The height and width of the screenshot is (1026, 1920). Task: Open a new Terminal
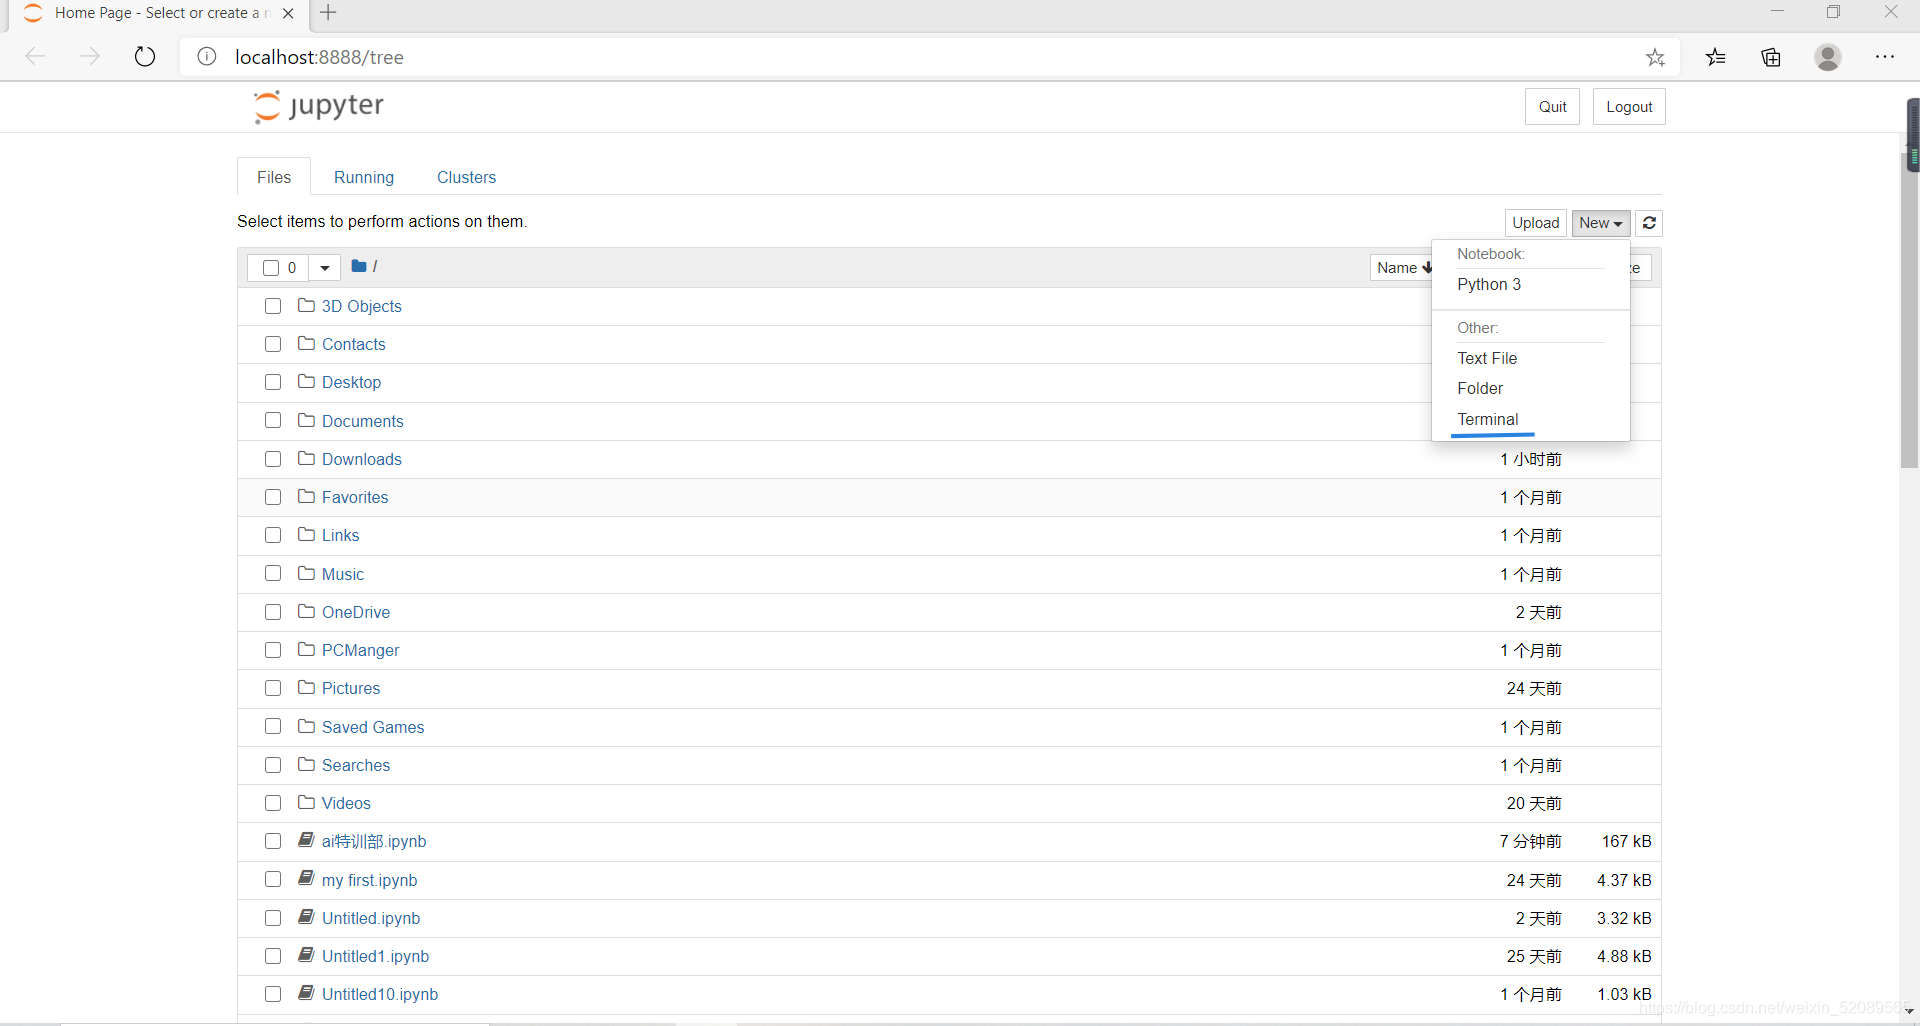click(1488, 419)
